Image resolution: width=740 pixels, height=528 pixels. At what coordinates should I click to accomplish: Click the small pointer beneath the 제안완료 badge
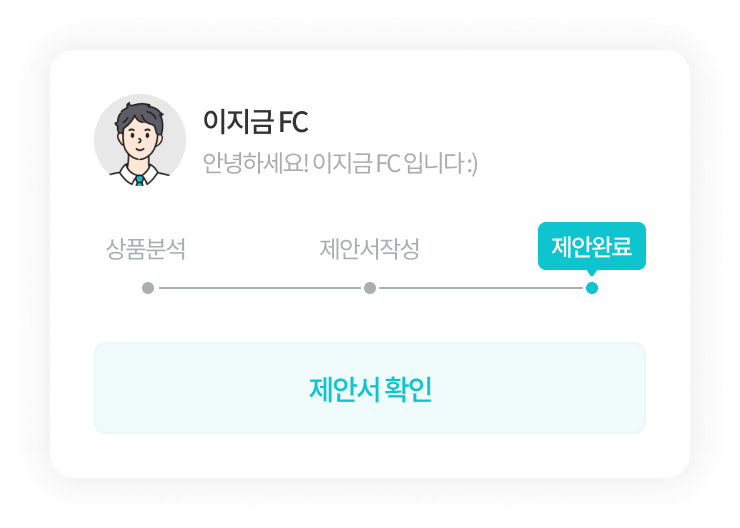coord(592,273)
